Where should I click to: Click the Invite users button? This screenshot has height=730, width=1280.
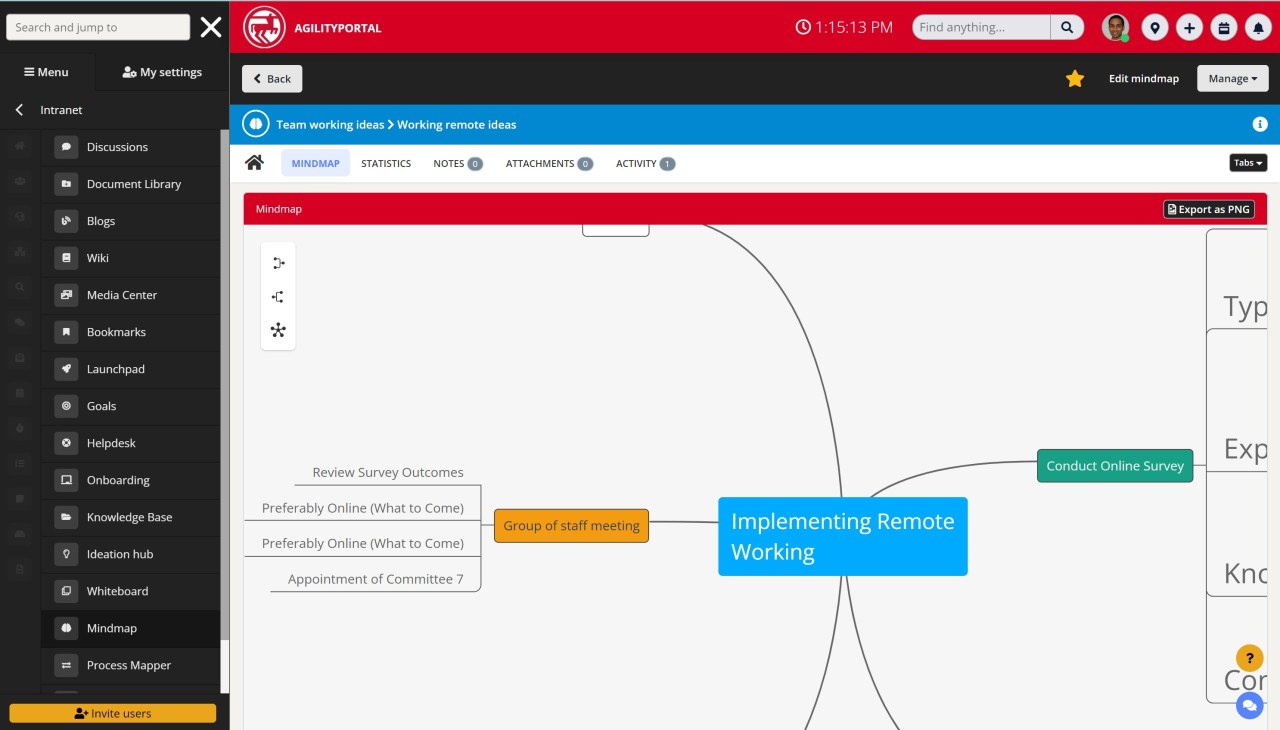tap(111, 713)
